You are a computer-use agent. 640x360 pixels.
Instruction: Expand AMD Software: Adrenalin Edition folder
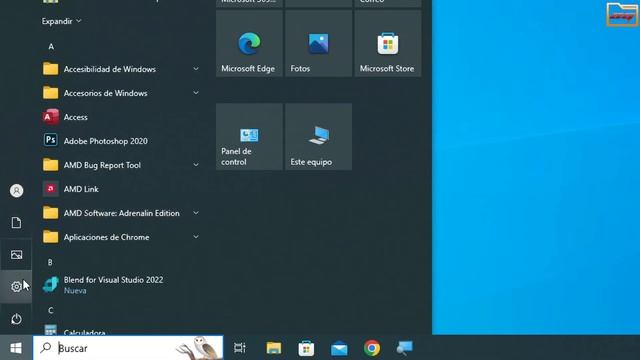tap(121, 213)
